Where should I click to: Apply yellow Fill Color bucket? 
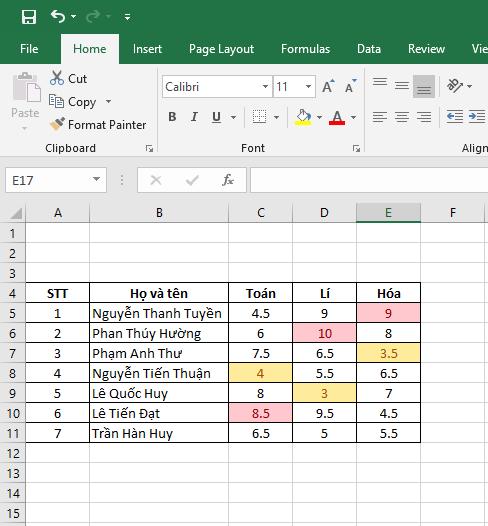[x=303, y=117]
